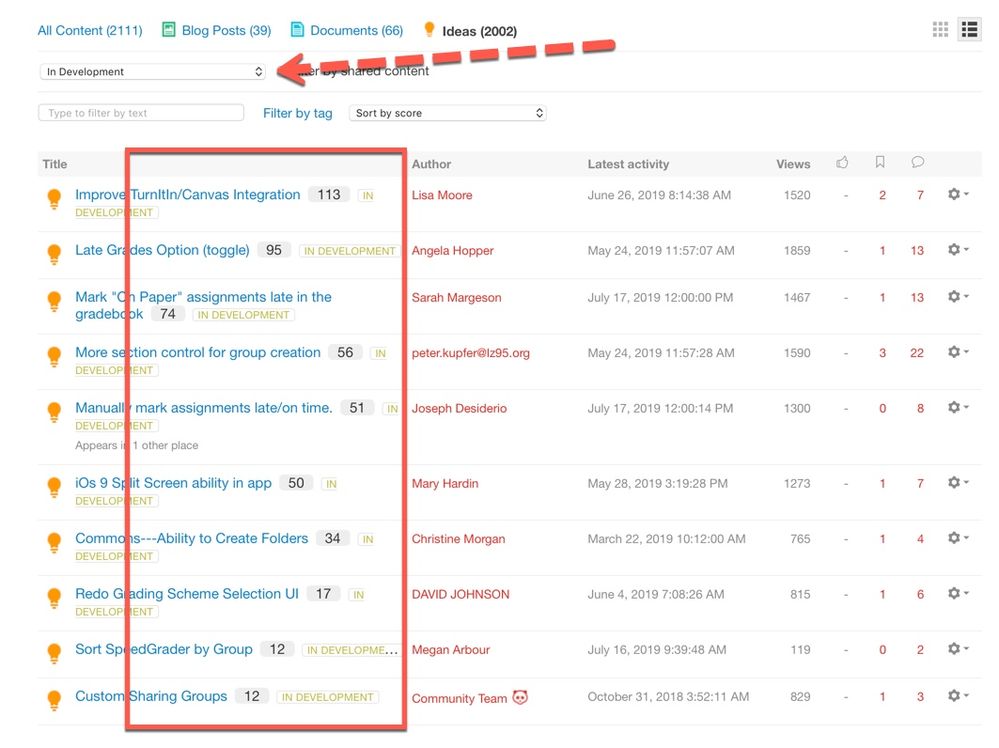Open gear menu for Custom Sharing Groups row
The width and height of the screenshot is (999, 748).
point(957,696)
